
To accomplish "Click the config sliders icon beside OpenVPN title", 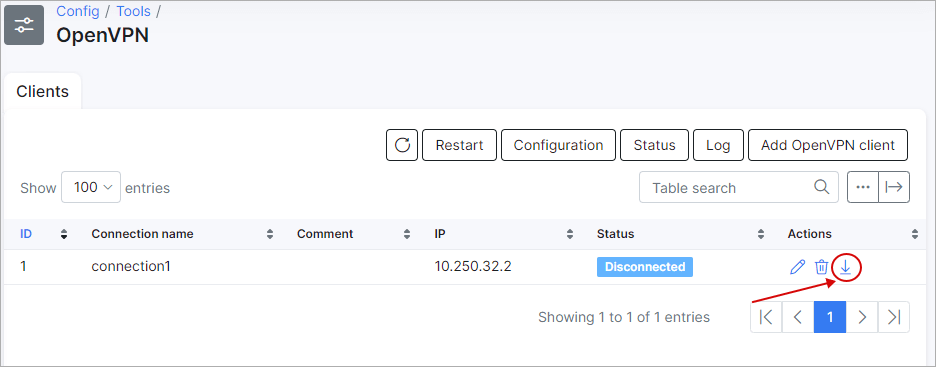I will point(24,25).
